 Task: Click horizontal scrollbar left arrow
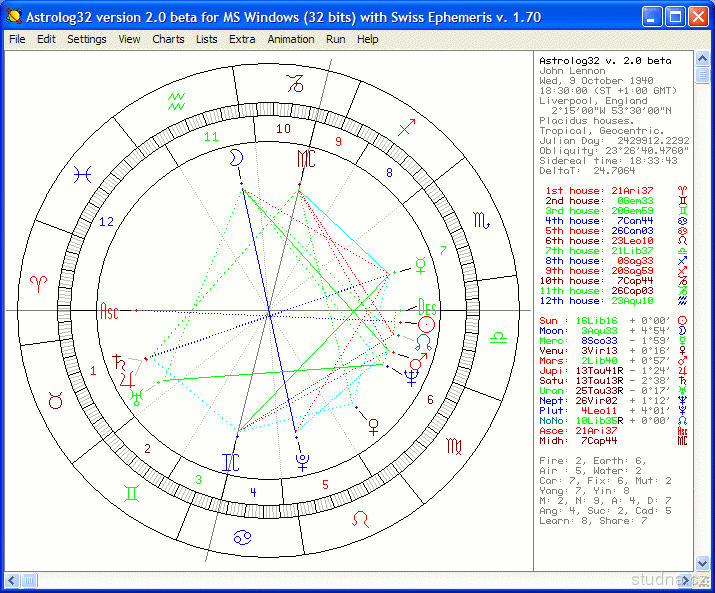(11, 580)
